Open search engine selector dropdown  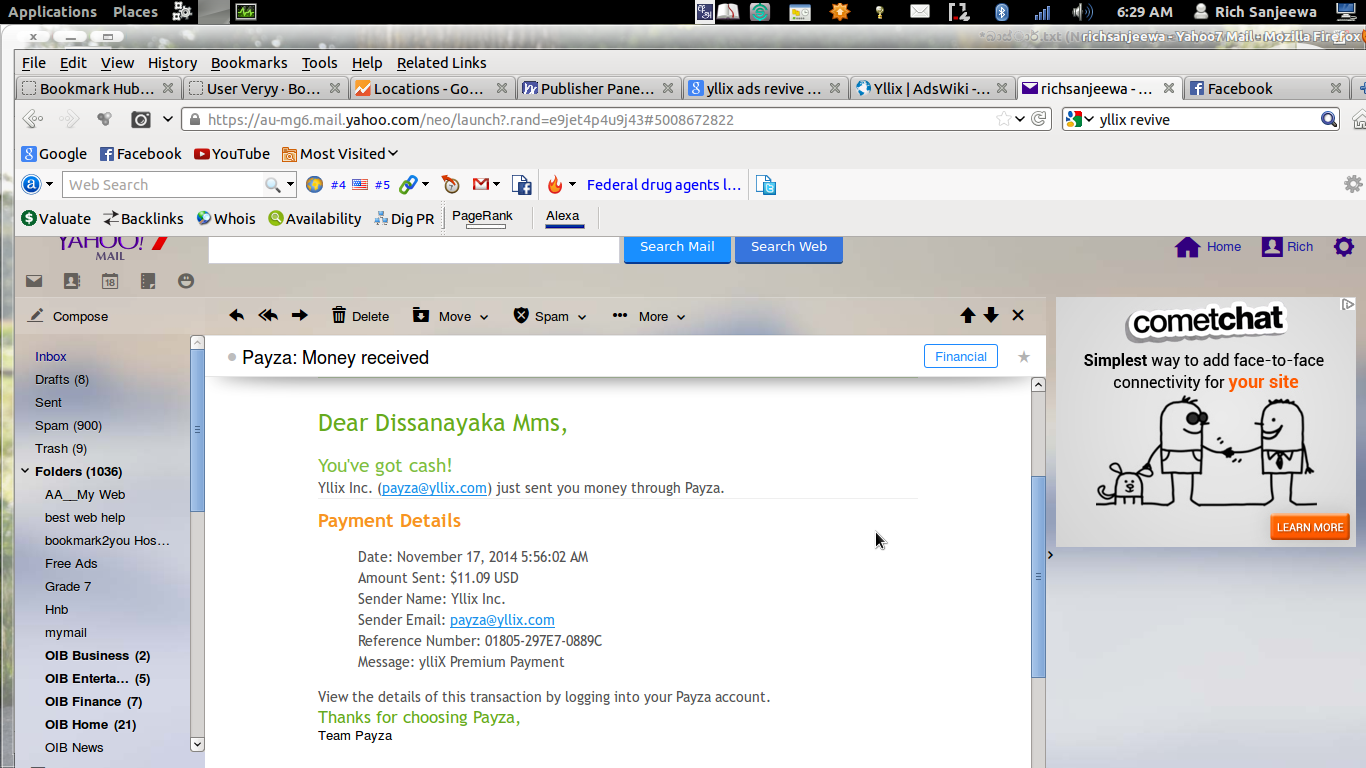click(x=1080, y=120)
